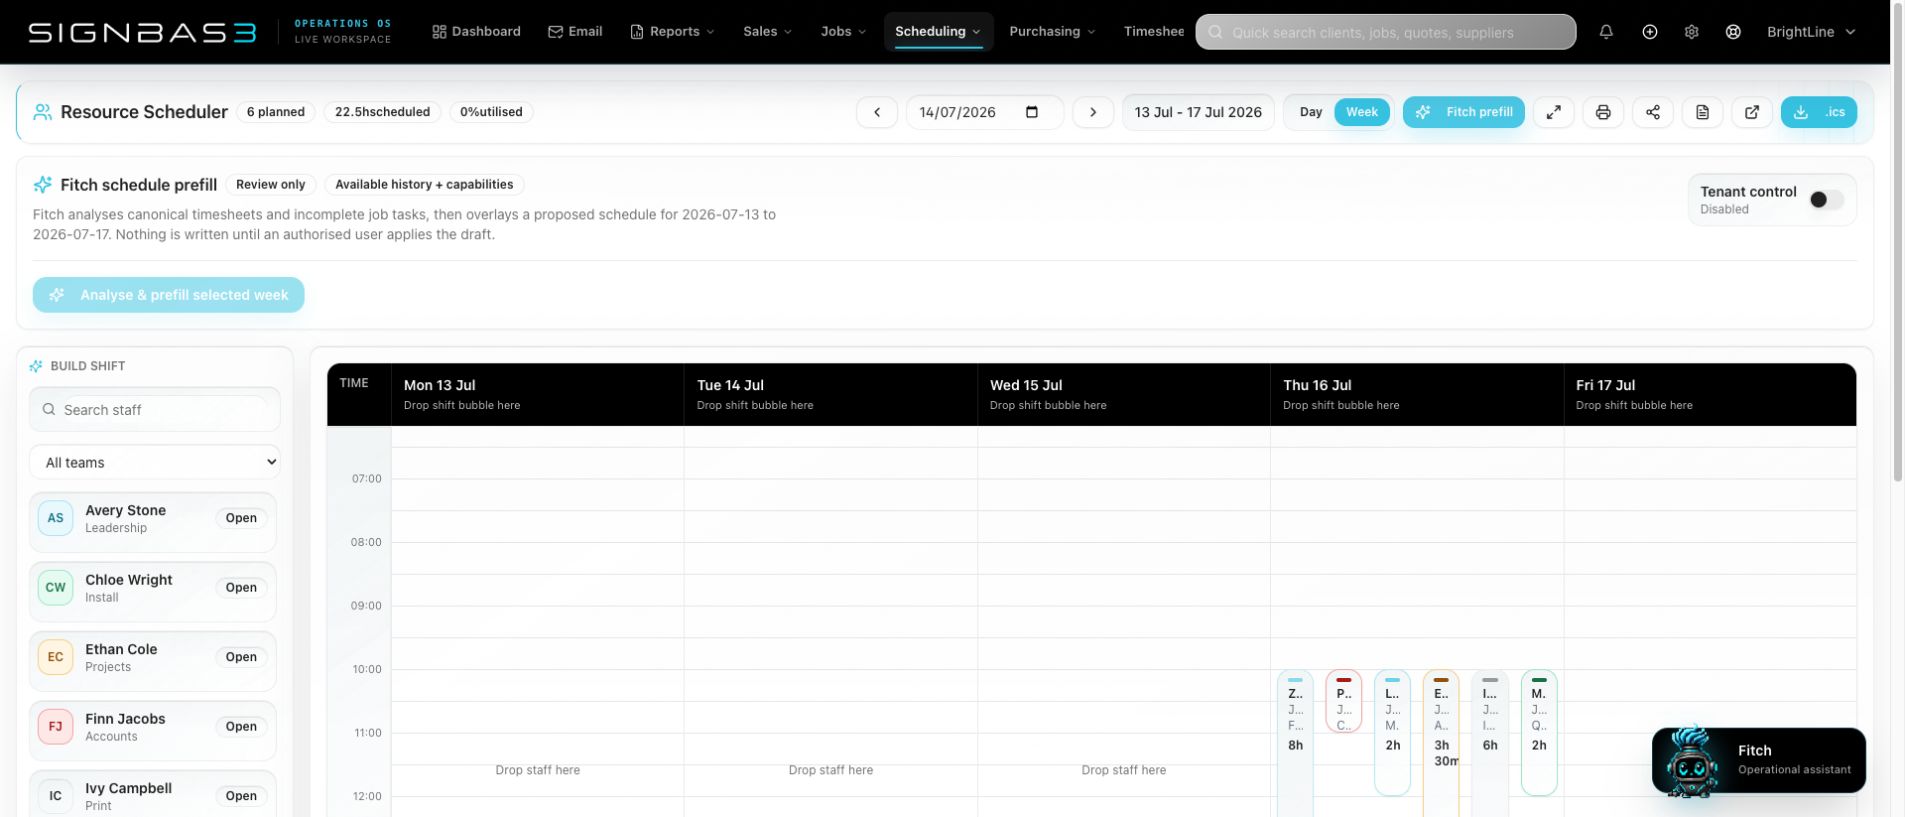
Task: Click the SIGNBAS3 logo
Action: 142,32
